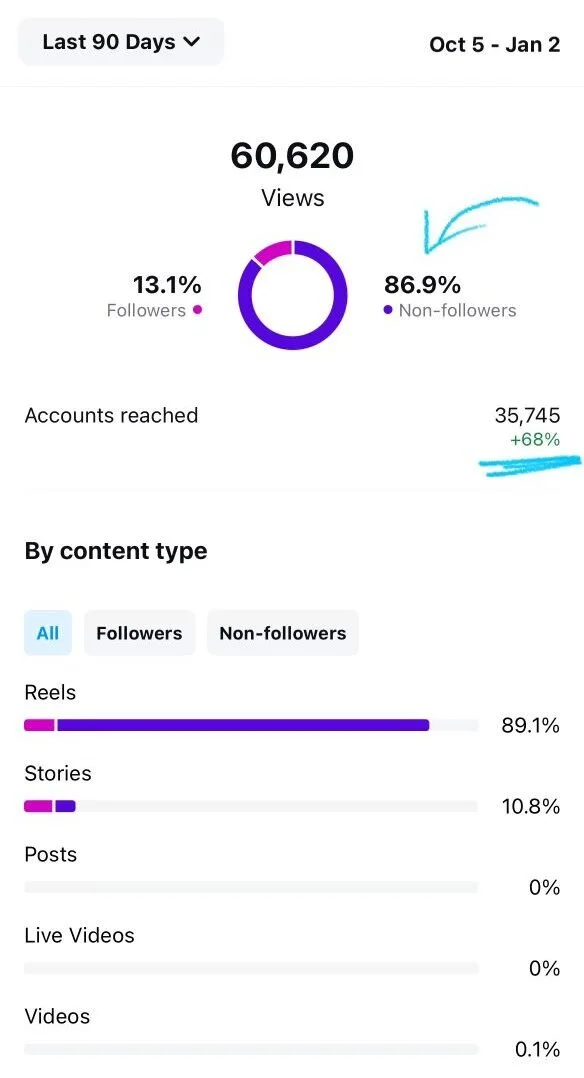This screenshot has height=1078, width=584.
Task: Tap the pink Followers legend dot
Action: (x=197, y=310)
